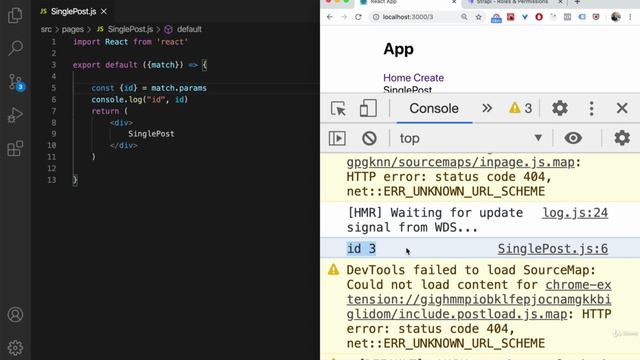Image resolution: width=640 pixels, height=360 pixels.
Task: Open the DevTools customize menu
Action: (x=591, y=109)
